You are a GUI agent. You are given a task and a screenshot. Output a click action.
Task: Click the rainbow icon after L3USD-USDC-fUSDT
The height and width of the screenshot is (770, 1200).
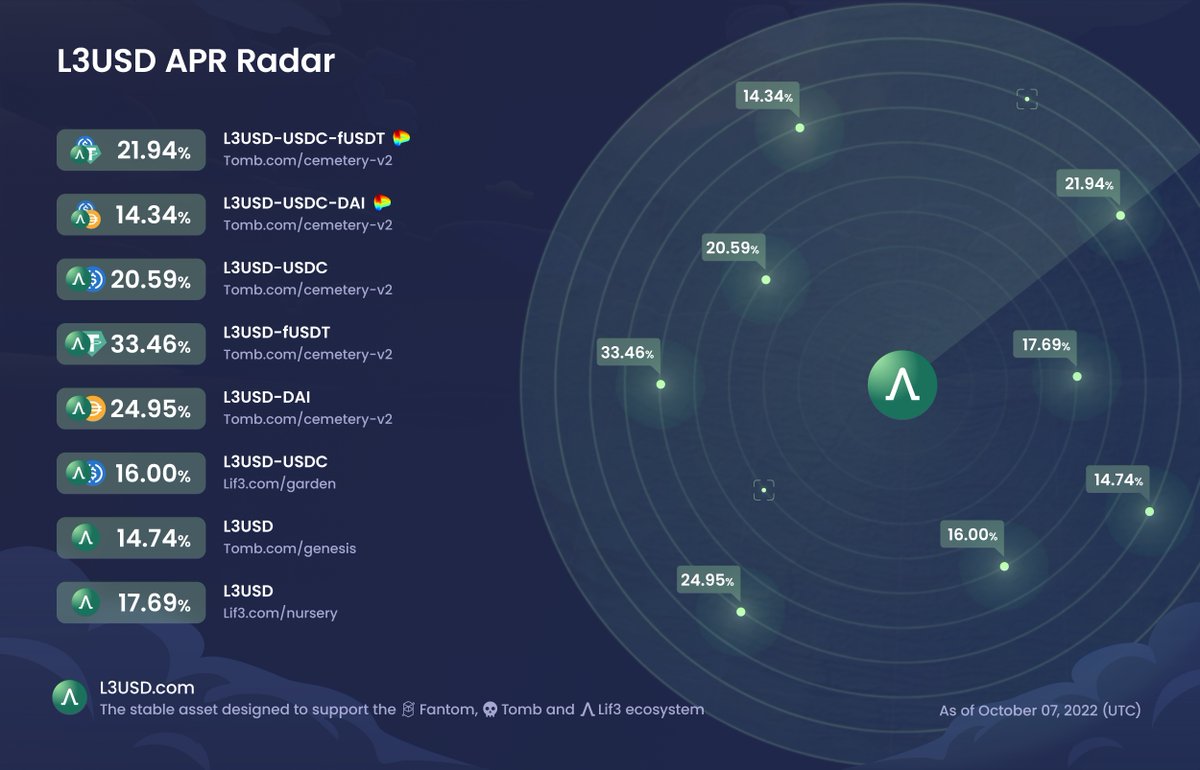pyautogui.click(x=401, y=138)
